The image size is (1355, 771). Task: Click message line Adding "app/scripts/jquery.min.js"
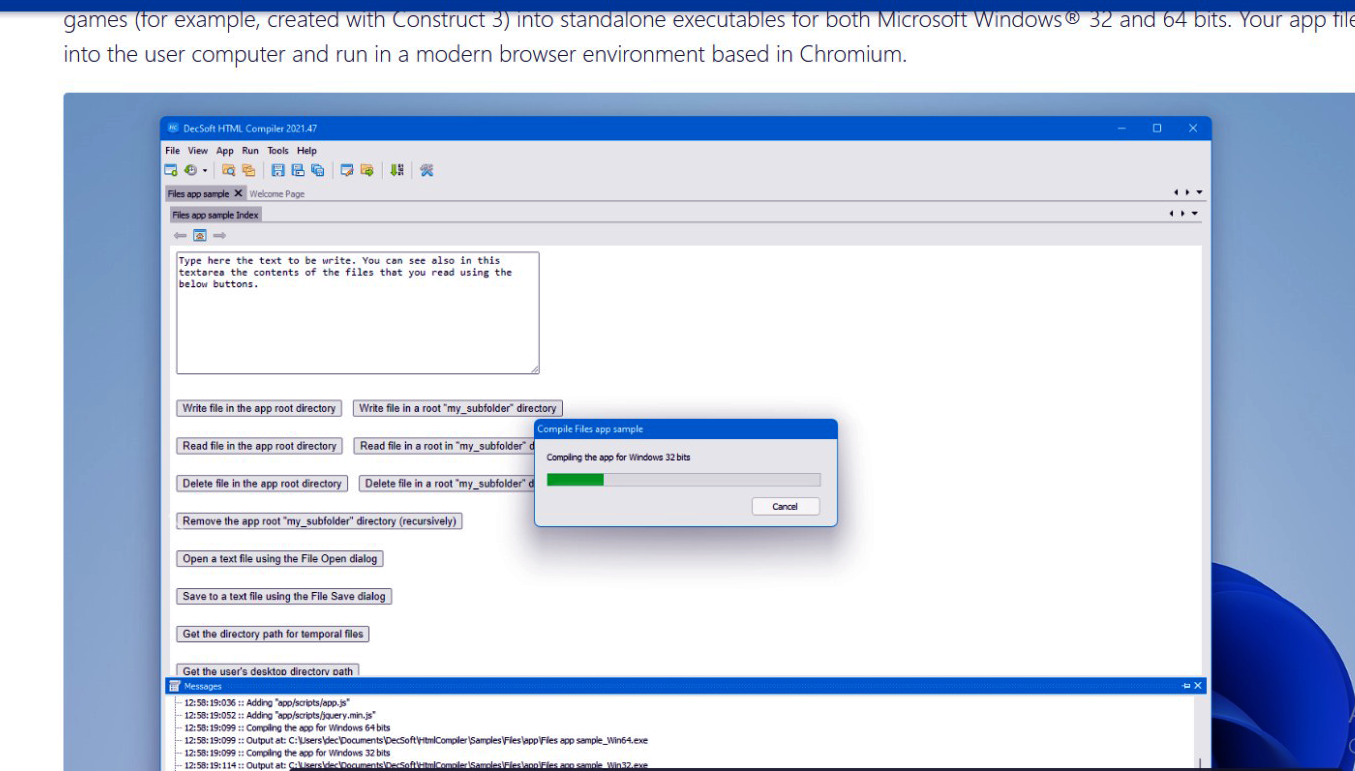280,716
